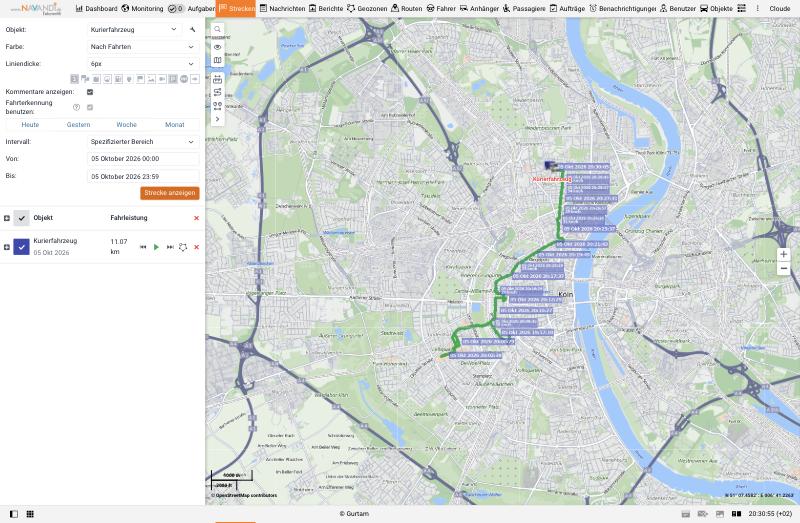Toggle the first annotation icon in track options row
Screen dimensions: 800x523
[74, 79]
